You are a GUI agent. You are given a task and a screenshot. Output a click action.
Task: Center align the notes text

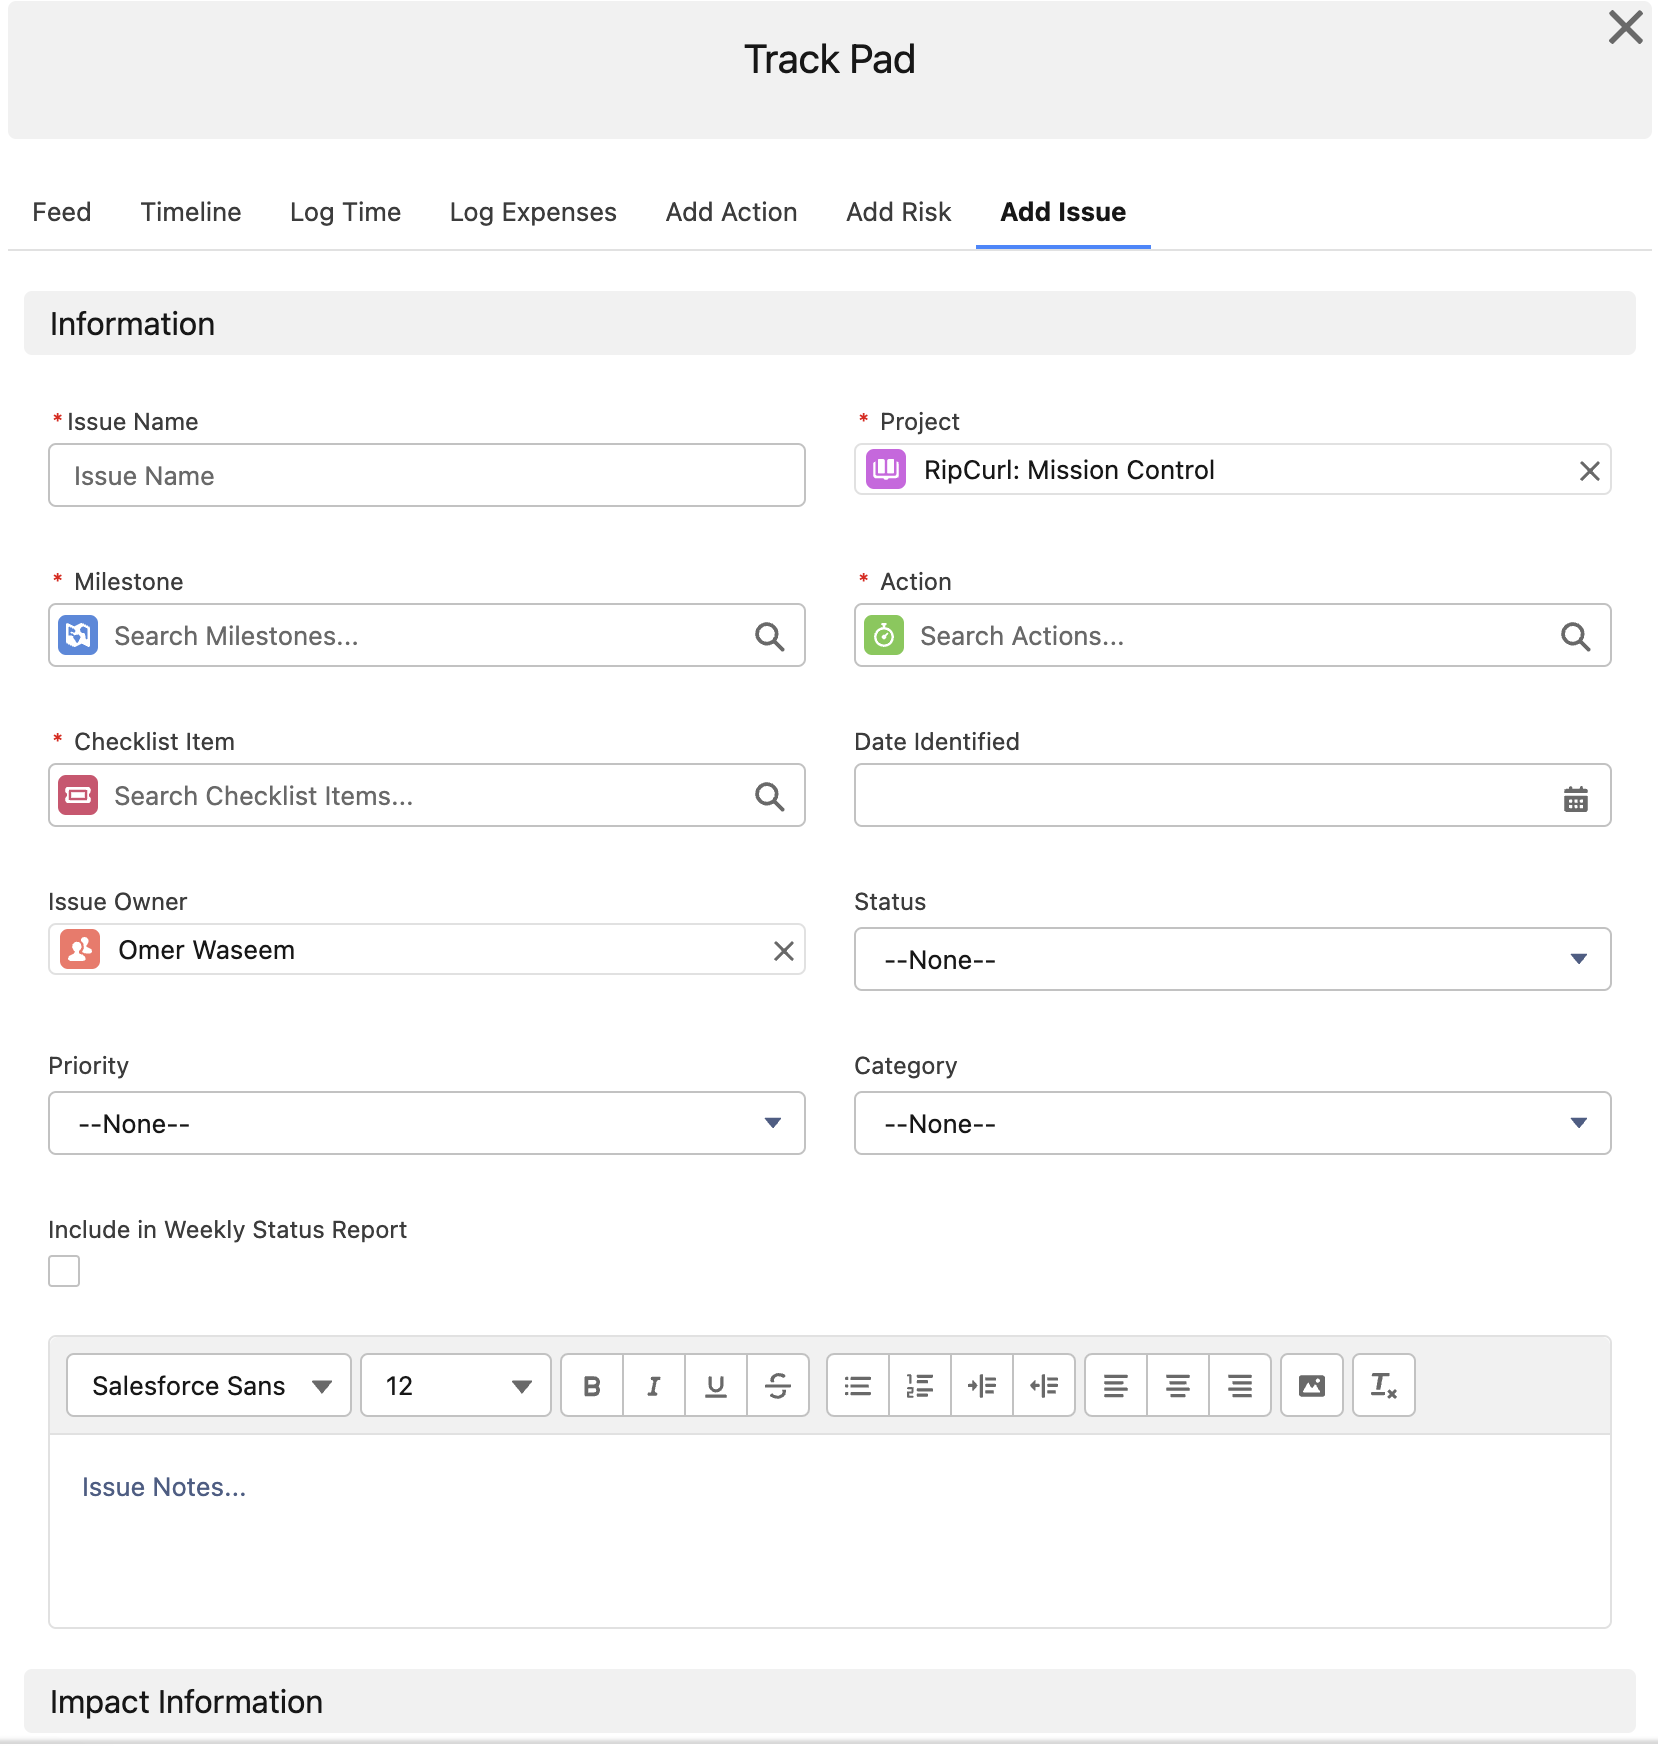[x=1178, y=1386]
